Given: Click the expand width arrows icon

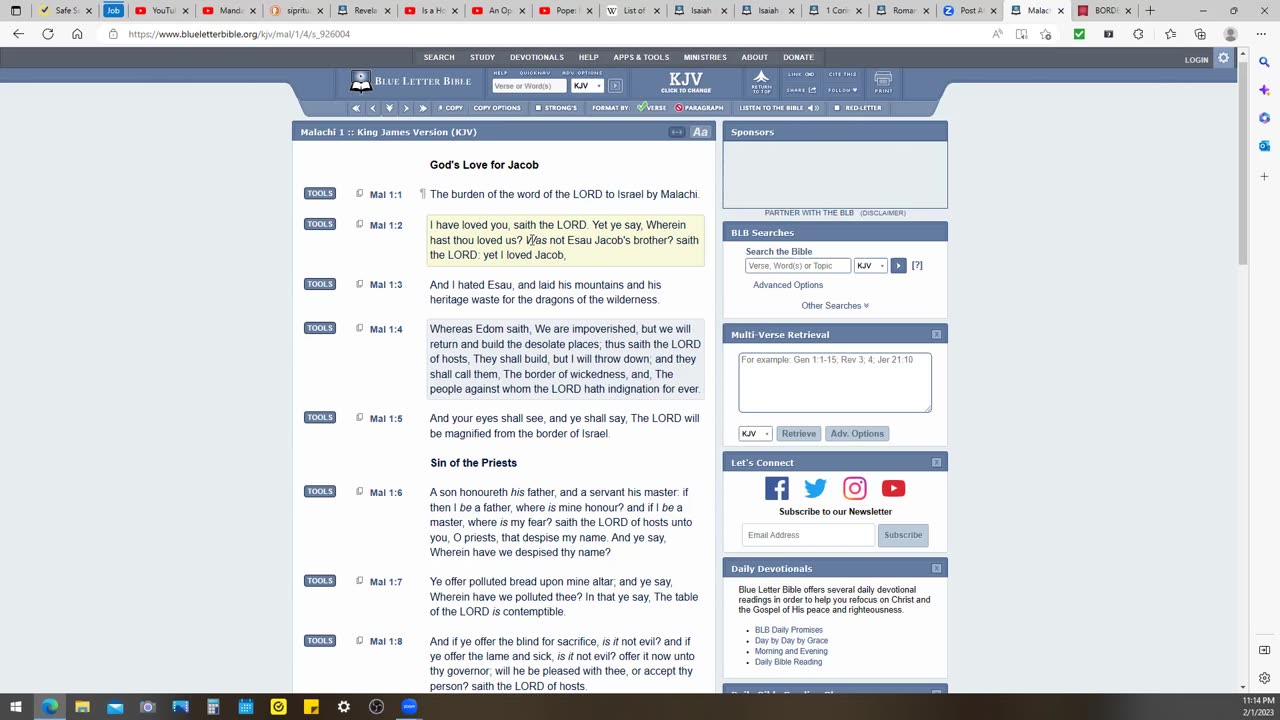Looking at the screenshot, I should pyautogui.click(x=677, y=132).
